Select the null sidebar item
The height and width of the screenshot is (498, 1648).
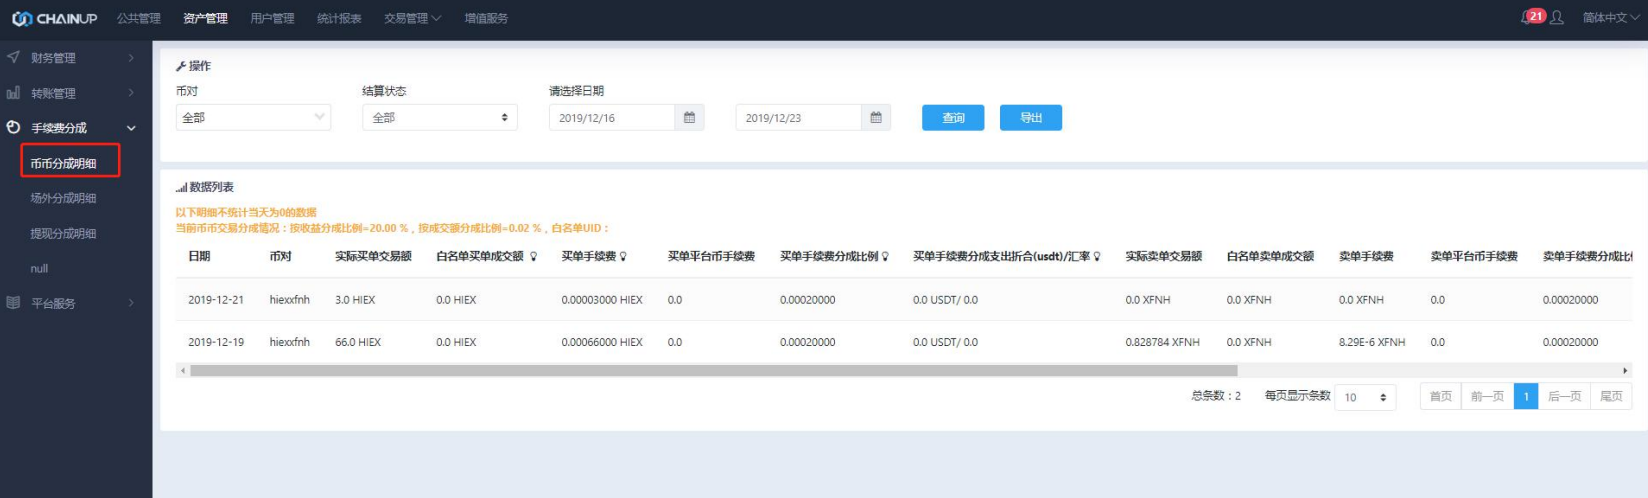point(39,268)
